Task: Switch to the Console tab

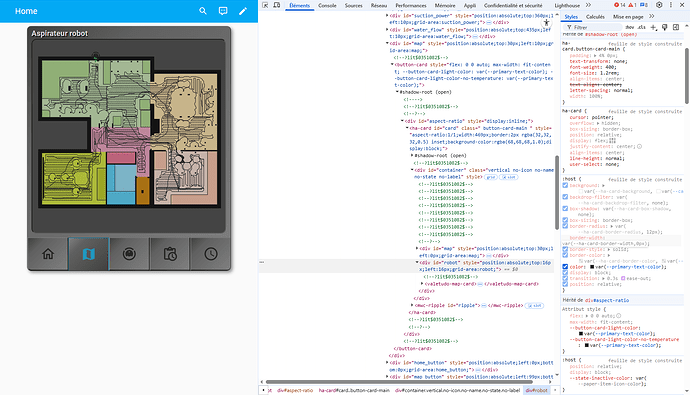Action: tap(327, 5)
